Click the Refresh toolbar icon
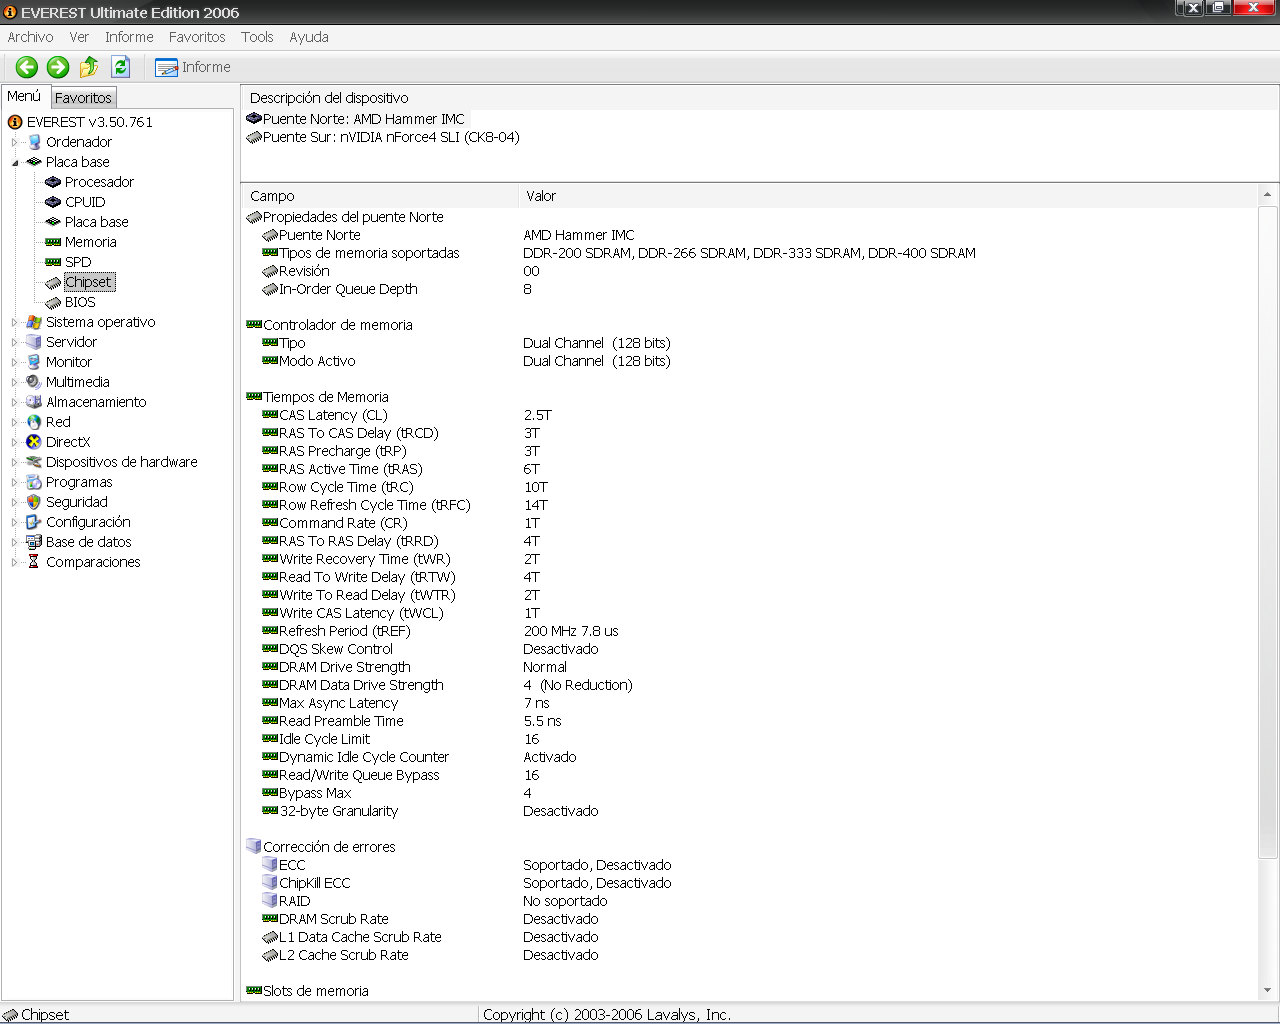The width and height of the screenshot is (1280, 1024). [x=121, y=67]
